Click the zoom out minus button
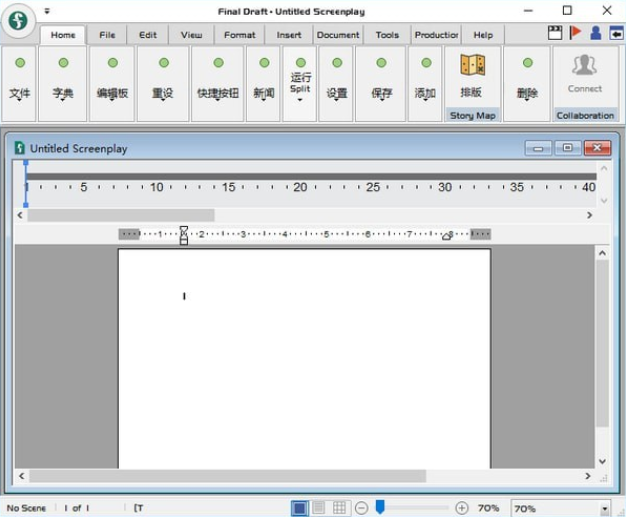This screenshot has width=626, height=517. tap(362, 508)
